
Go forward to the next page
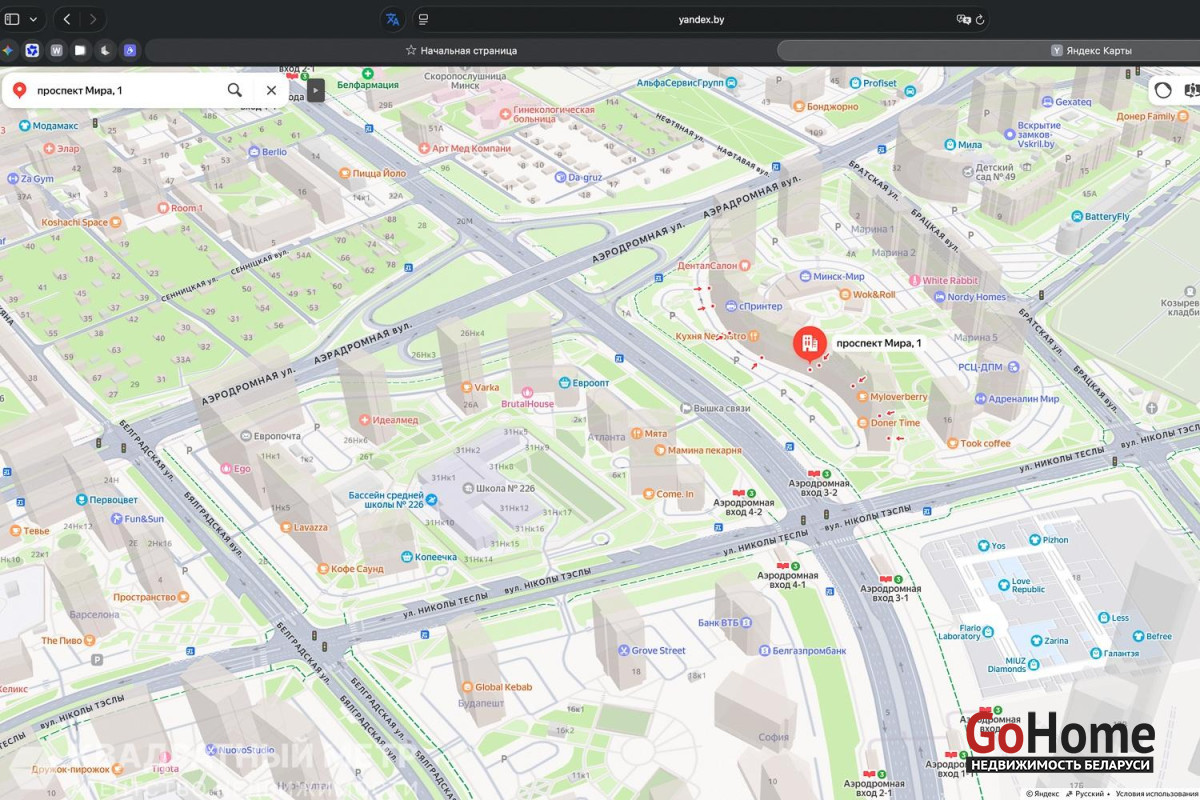(x=93, y=19)
